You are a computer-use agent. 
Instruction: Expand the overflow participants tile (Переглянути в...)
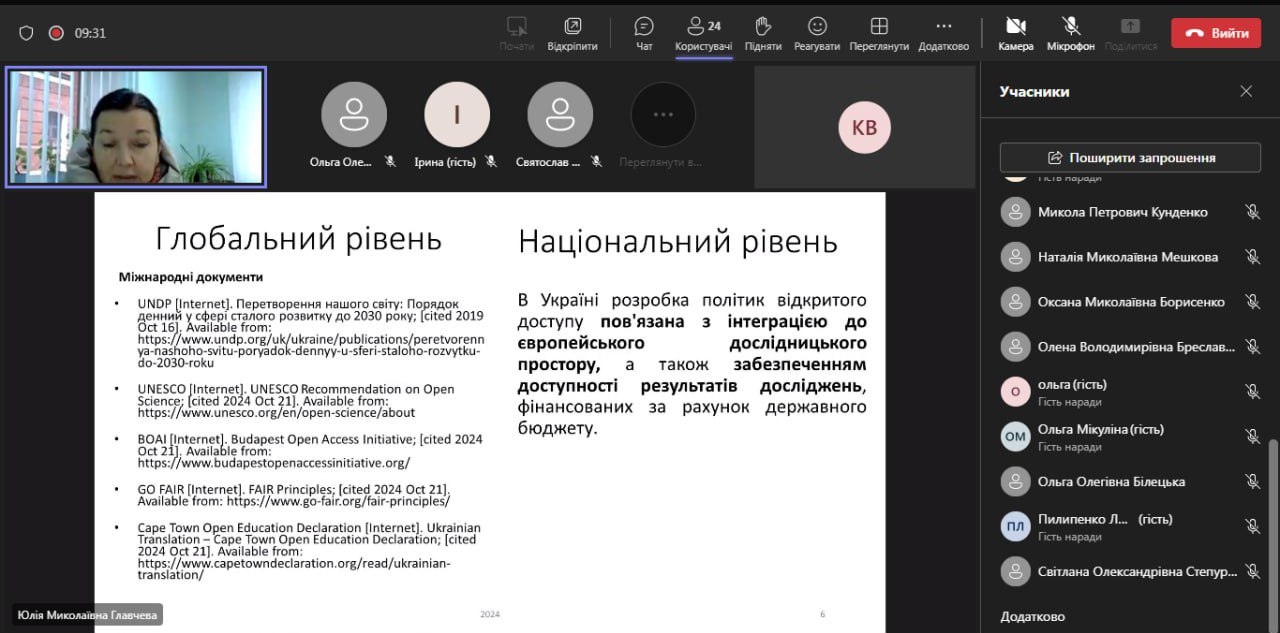pyautogui.click(x=663, y=115)
